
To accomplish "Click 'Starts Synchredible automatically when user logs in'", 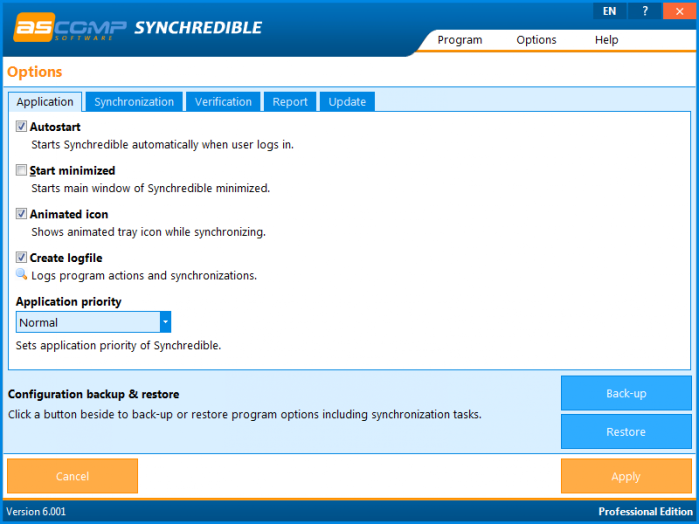I will [x=162, y=144].
